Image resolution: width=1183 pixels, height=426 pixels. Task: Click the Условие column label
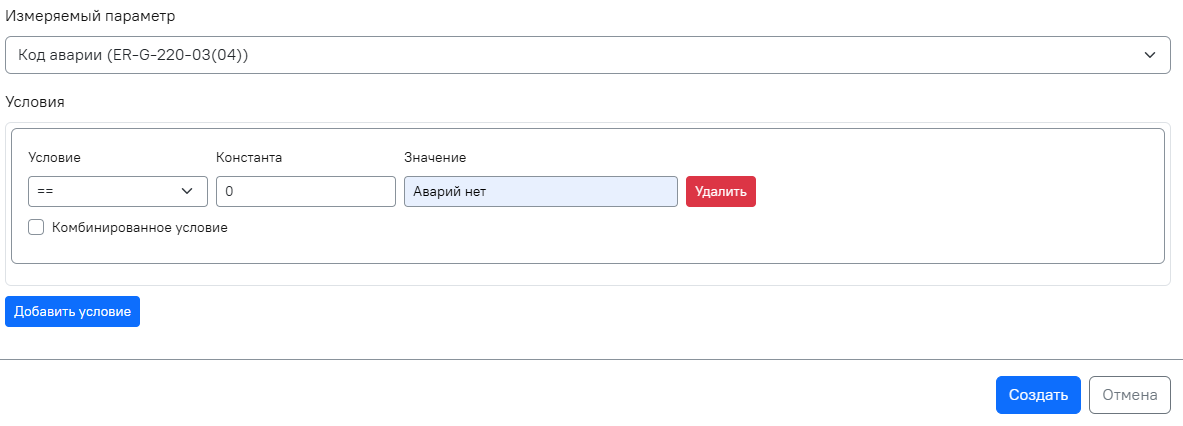coord(54,158)
